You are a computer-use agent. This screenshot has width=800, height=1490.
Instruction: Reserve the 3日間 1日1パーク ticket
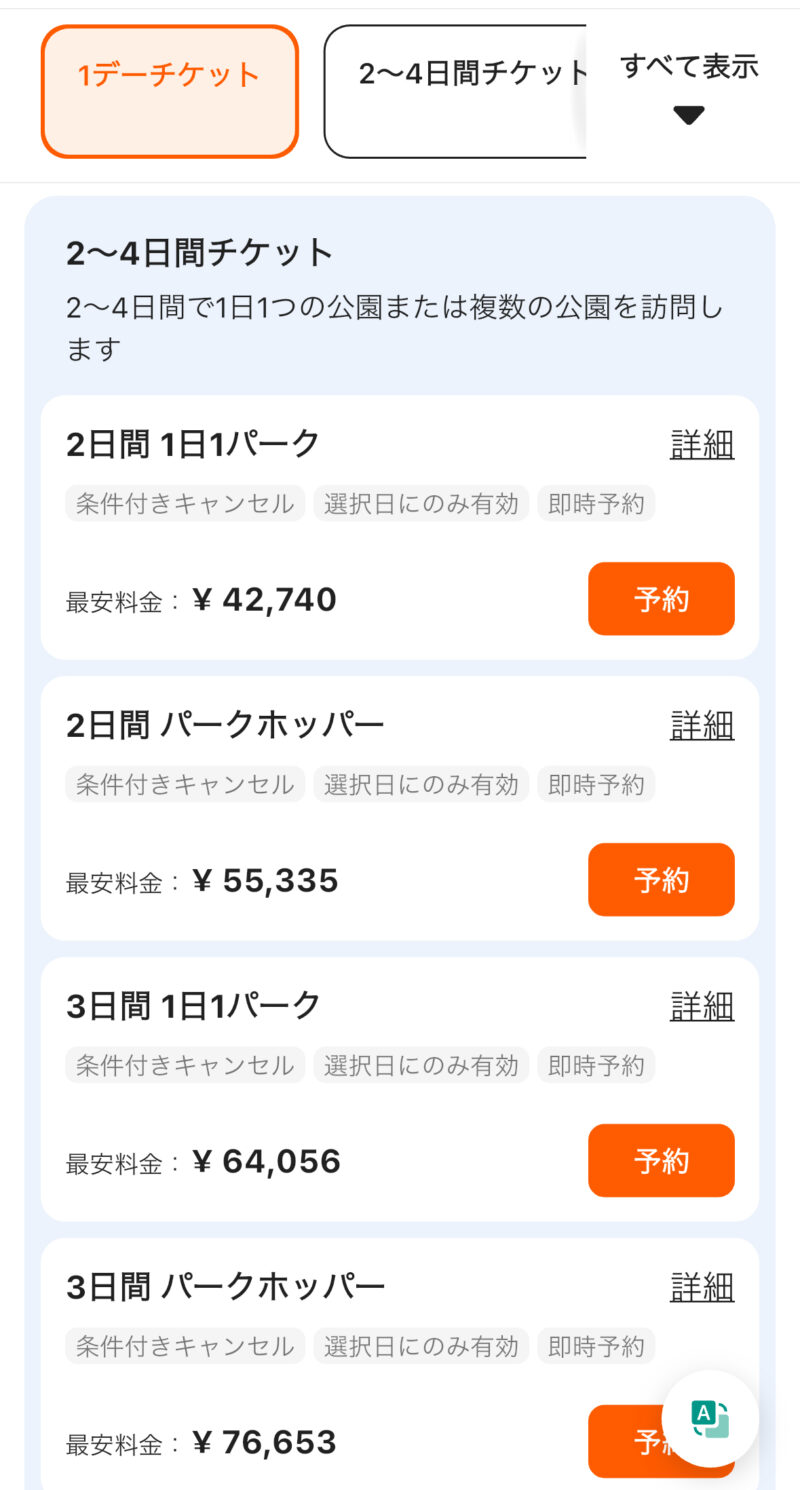[661, 1161]
